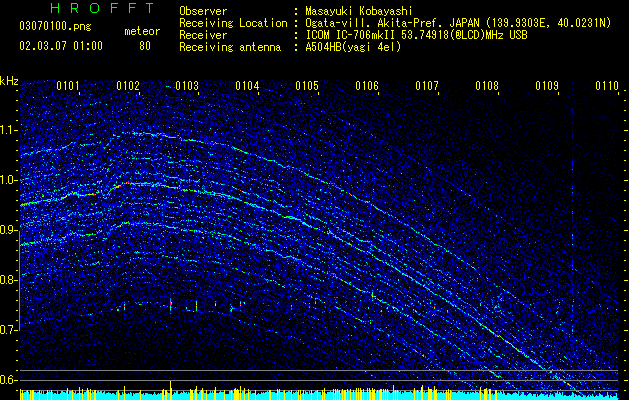Click the 0101 time marker
The image size is (629, 400).
point(68,86)
